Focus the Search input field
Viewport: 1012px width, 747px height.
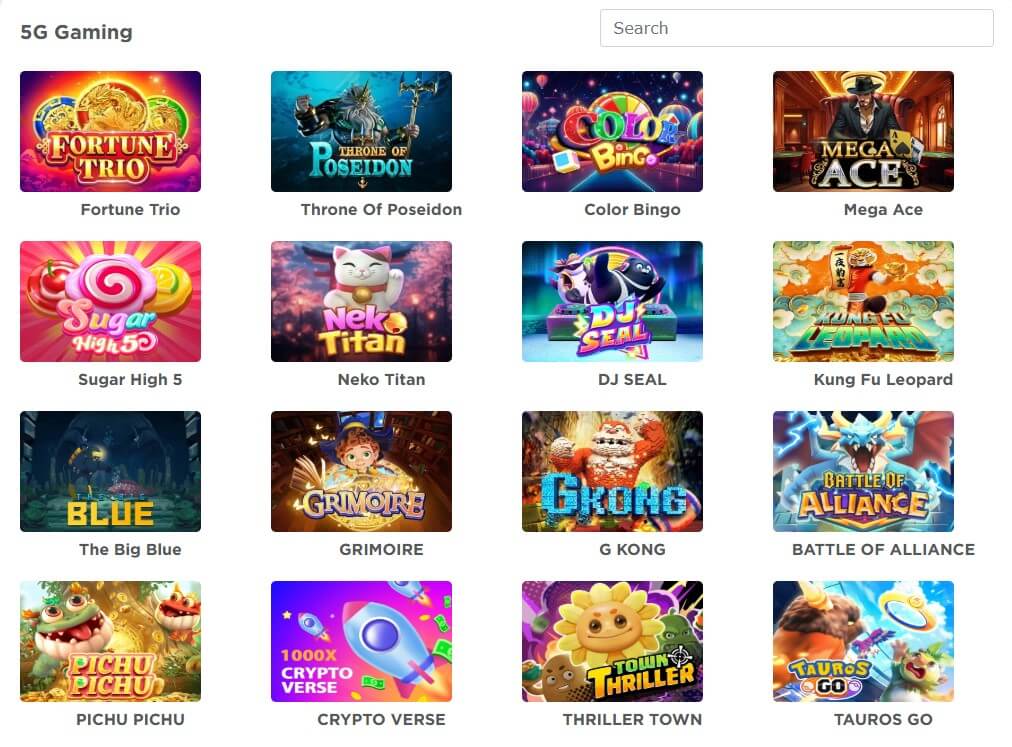[x=796, y=28]
